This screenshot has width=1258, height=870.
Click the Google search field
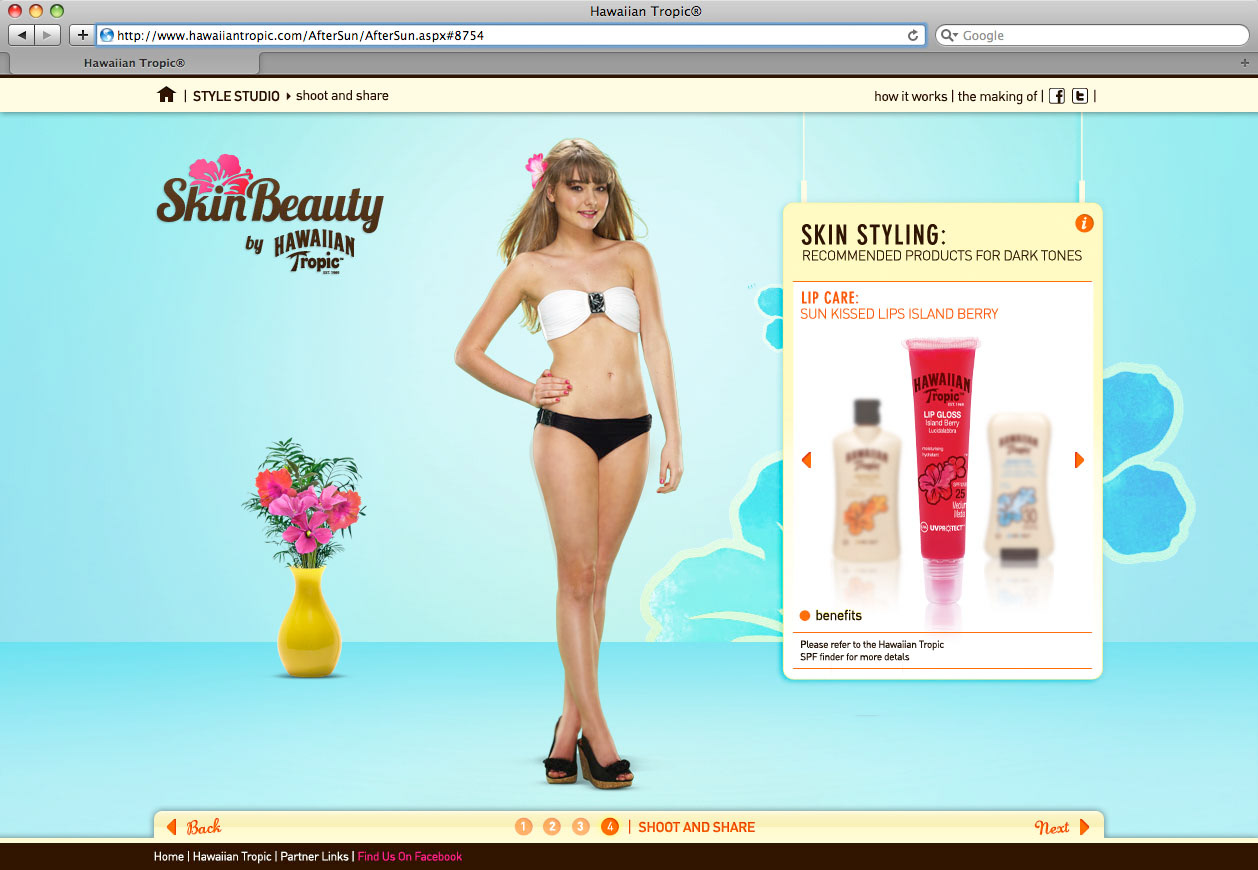pyautogui.click(x=1092, y=35)
